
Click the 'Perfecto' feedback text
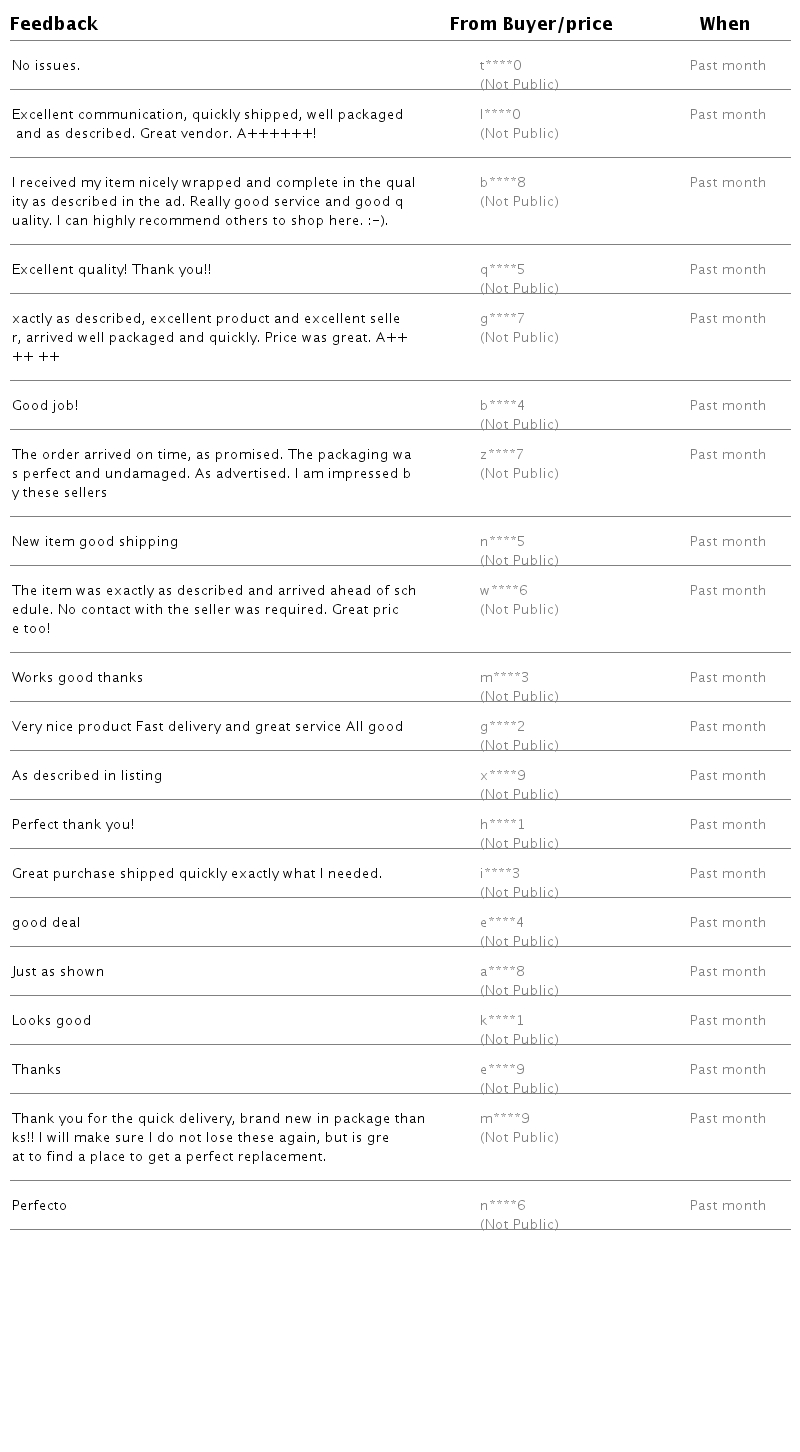coord(40,1206)
